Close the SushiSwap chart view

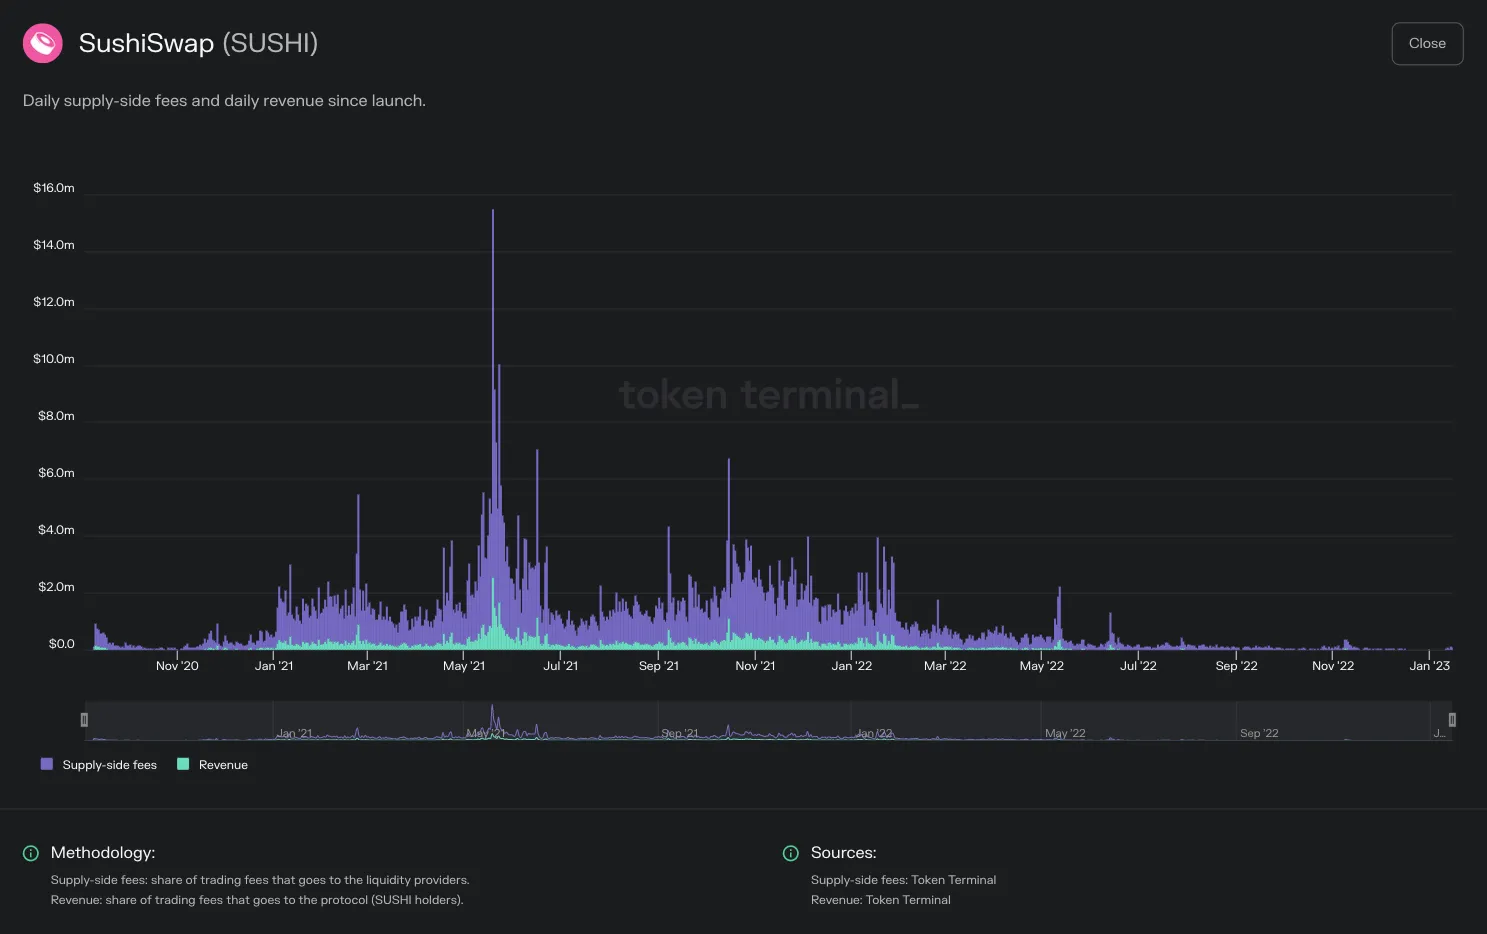click(1427, 43)
